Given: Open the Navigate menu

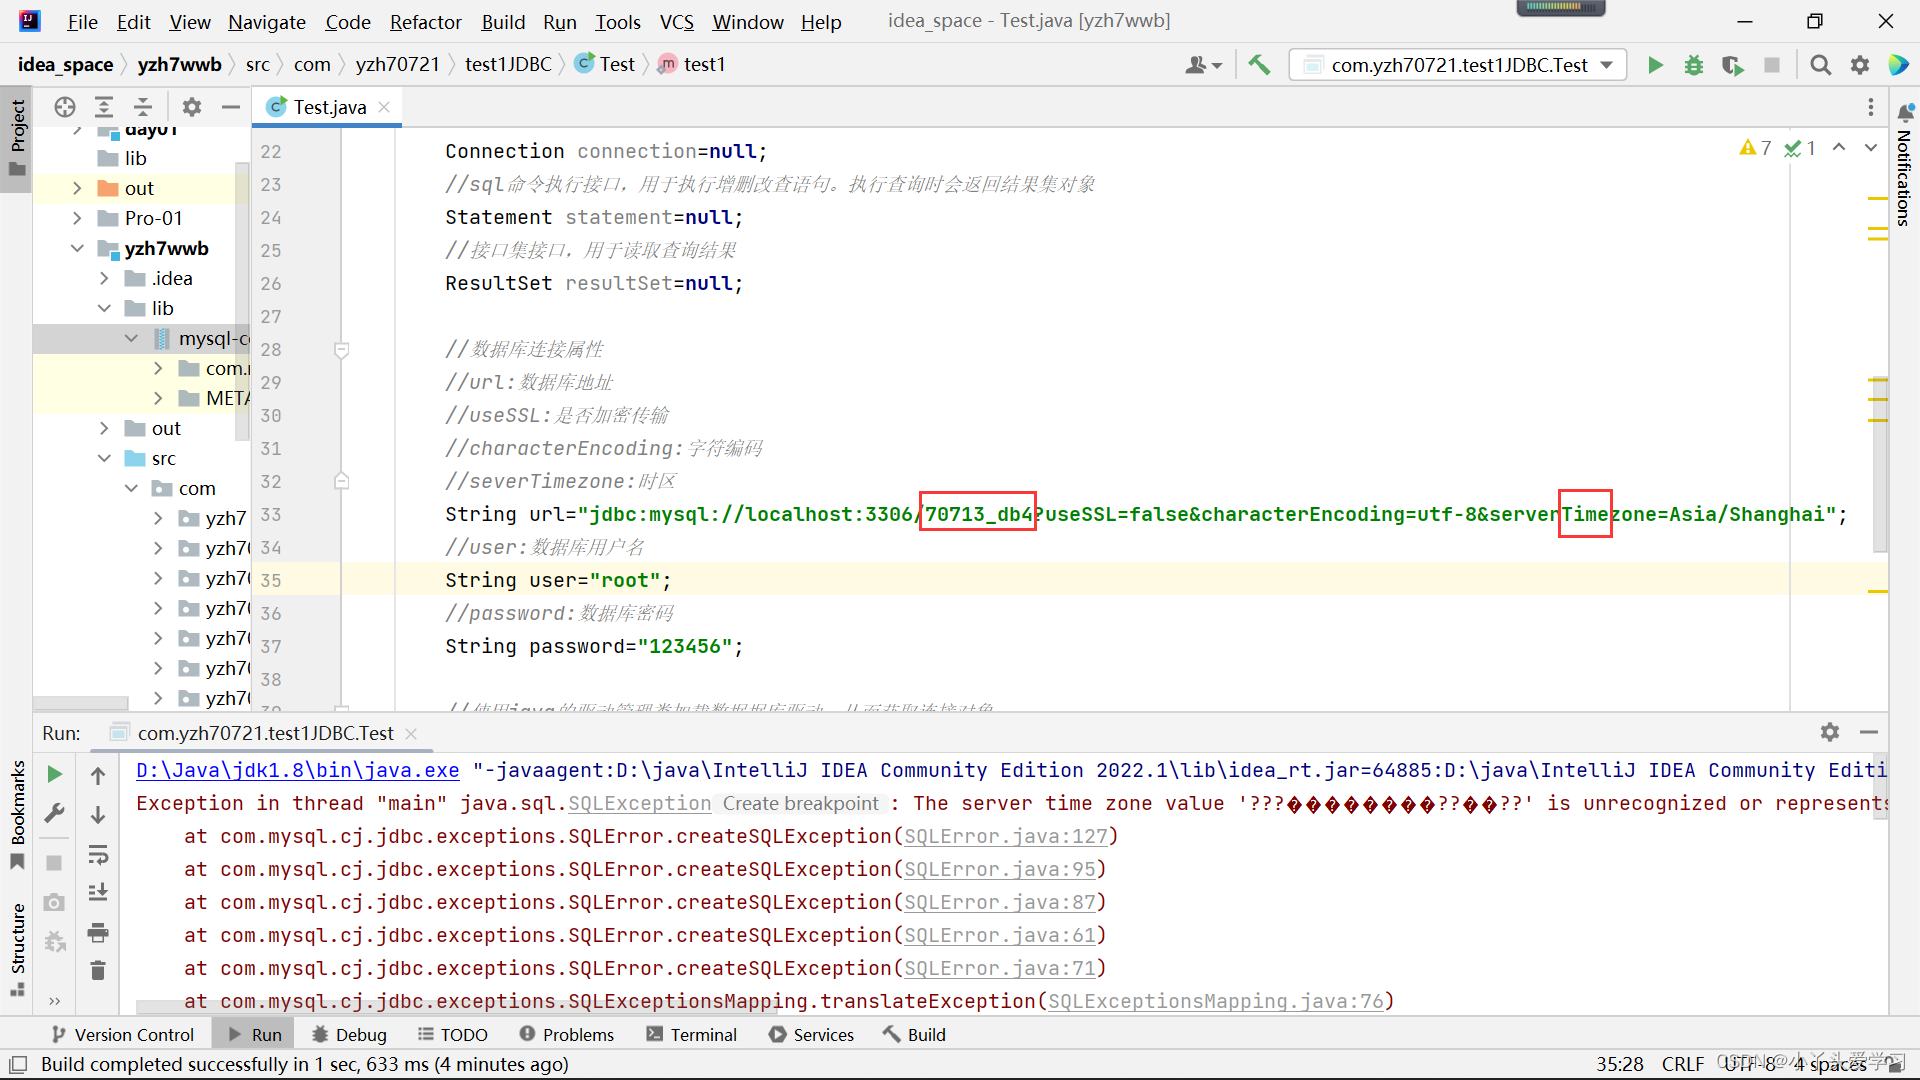Looking at the screenshot, I should [267, 22].
